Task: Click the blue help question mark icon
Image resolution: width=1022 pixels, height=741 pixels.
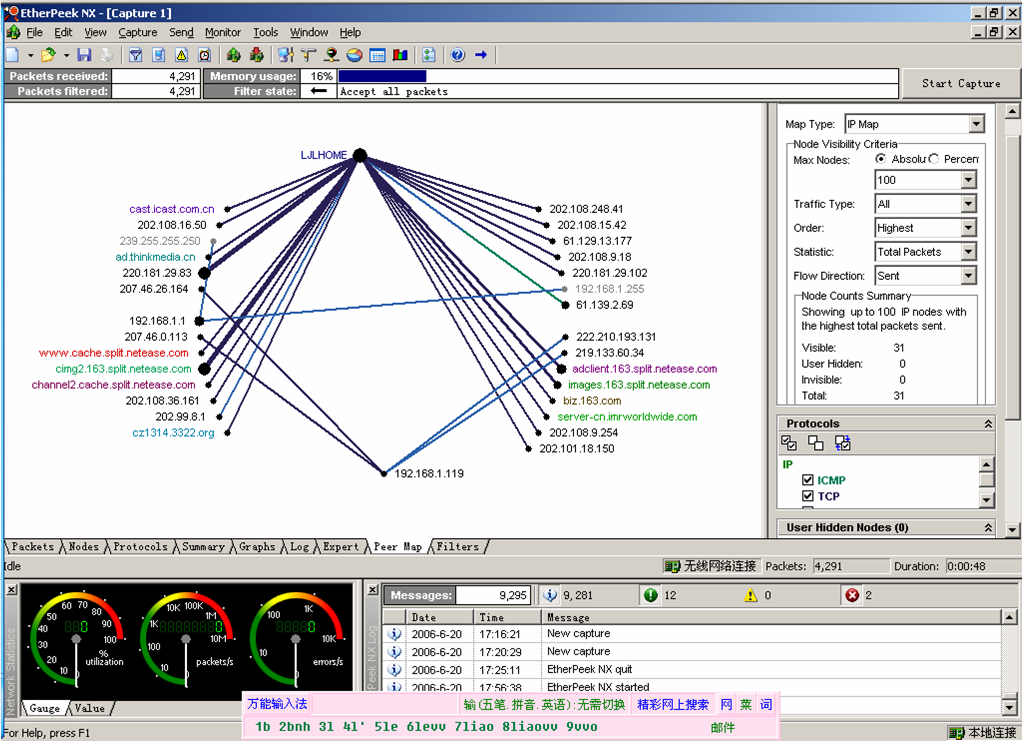Action: (x=457, y=55)
